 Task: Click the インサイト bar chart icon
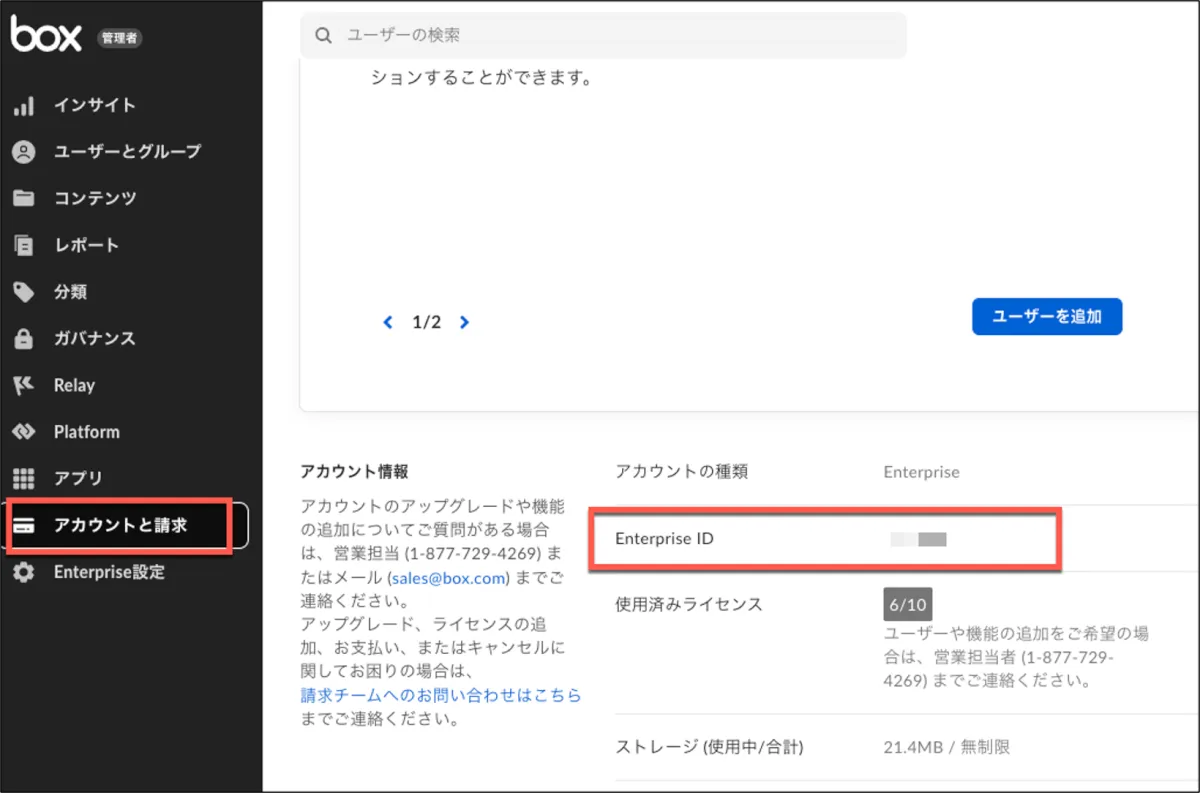23,105
